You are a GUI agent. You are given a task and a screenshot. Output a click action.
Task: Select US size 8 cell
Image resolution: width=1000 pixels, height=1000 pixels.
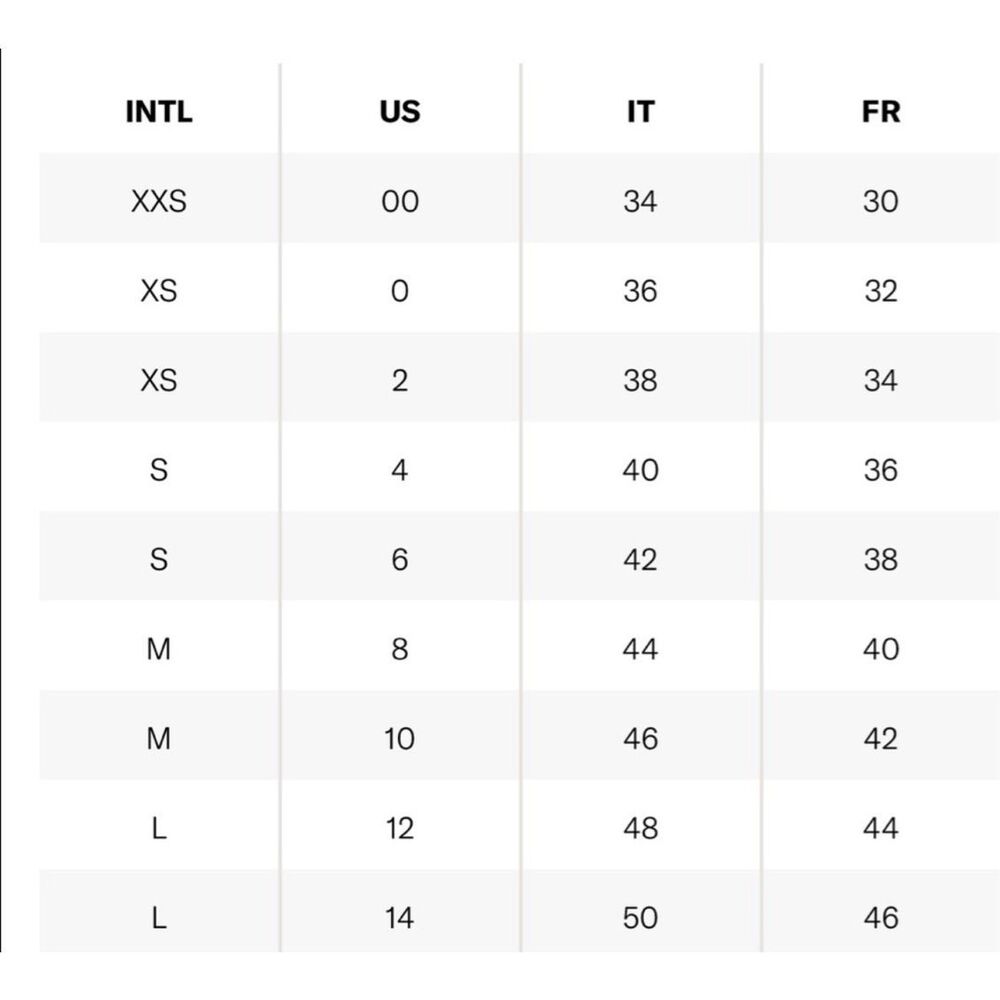tap(400, 649)
